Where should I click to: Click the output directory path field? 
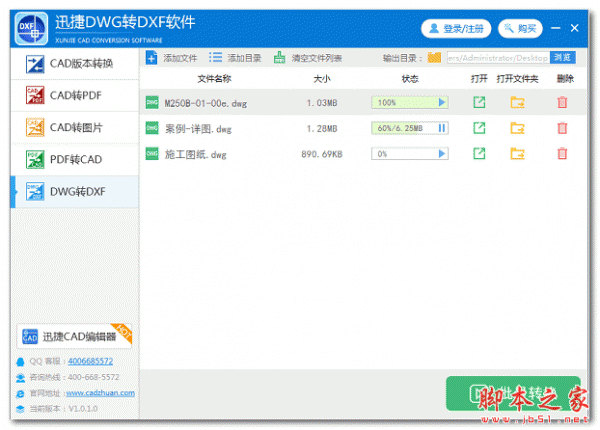(498, 58)
